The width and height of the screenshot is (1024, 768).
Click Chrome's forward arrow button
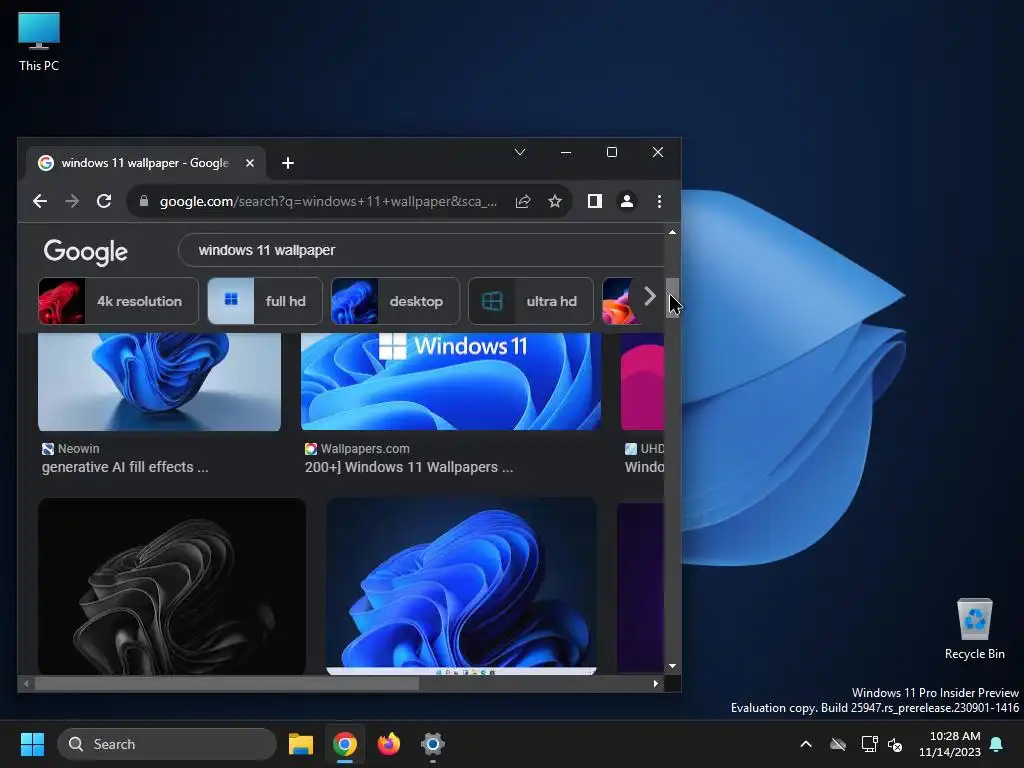[x=72, y=201]
